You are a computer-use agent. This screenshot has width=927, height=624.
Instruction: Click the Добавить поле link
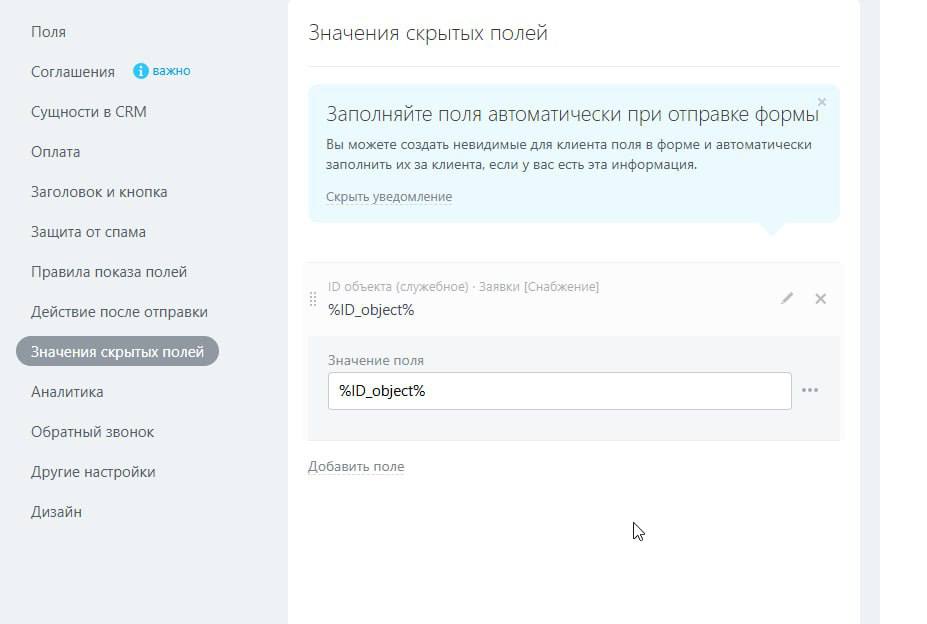click(x=356, y=467)
